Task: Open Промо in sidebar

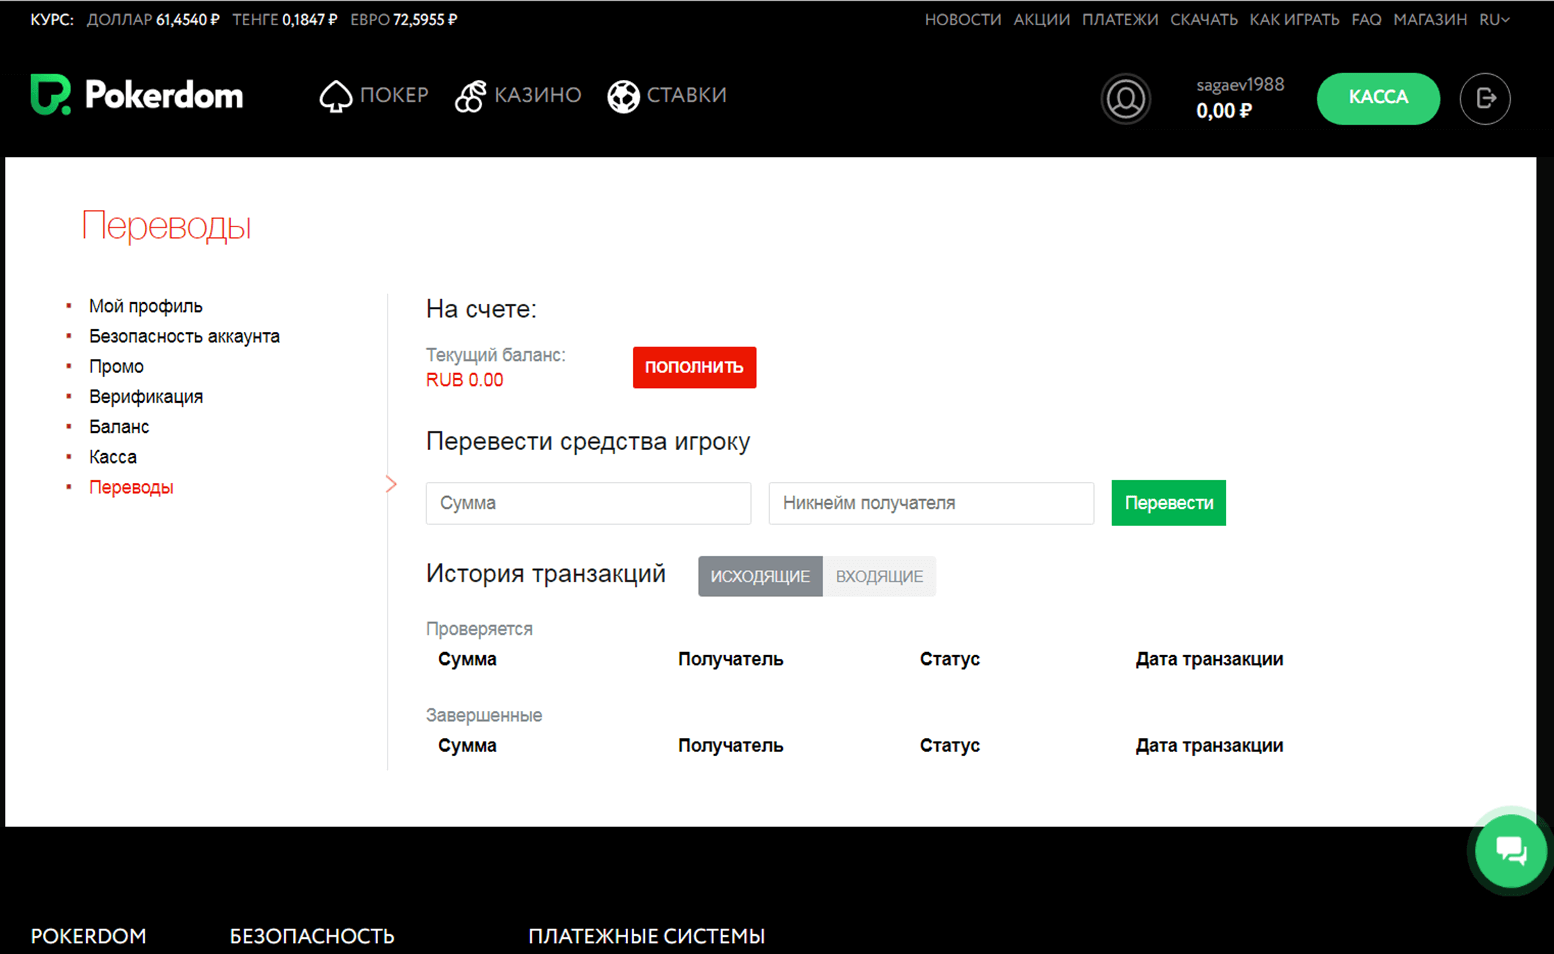Action: click(x=116, y=366)
